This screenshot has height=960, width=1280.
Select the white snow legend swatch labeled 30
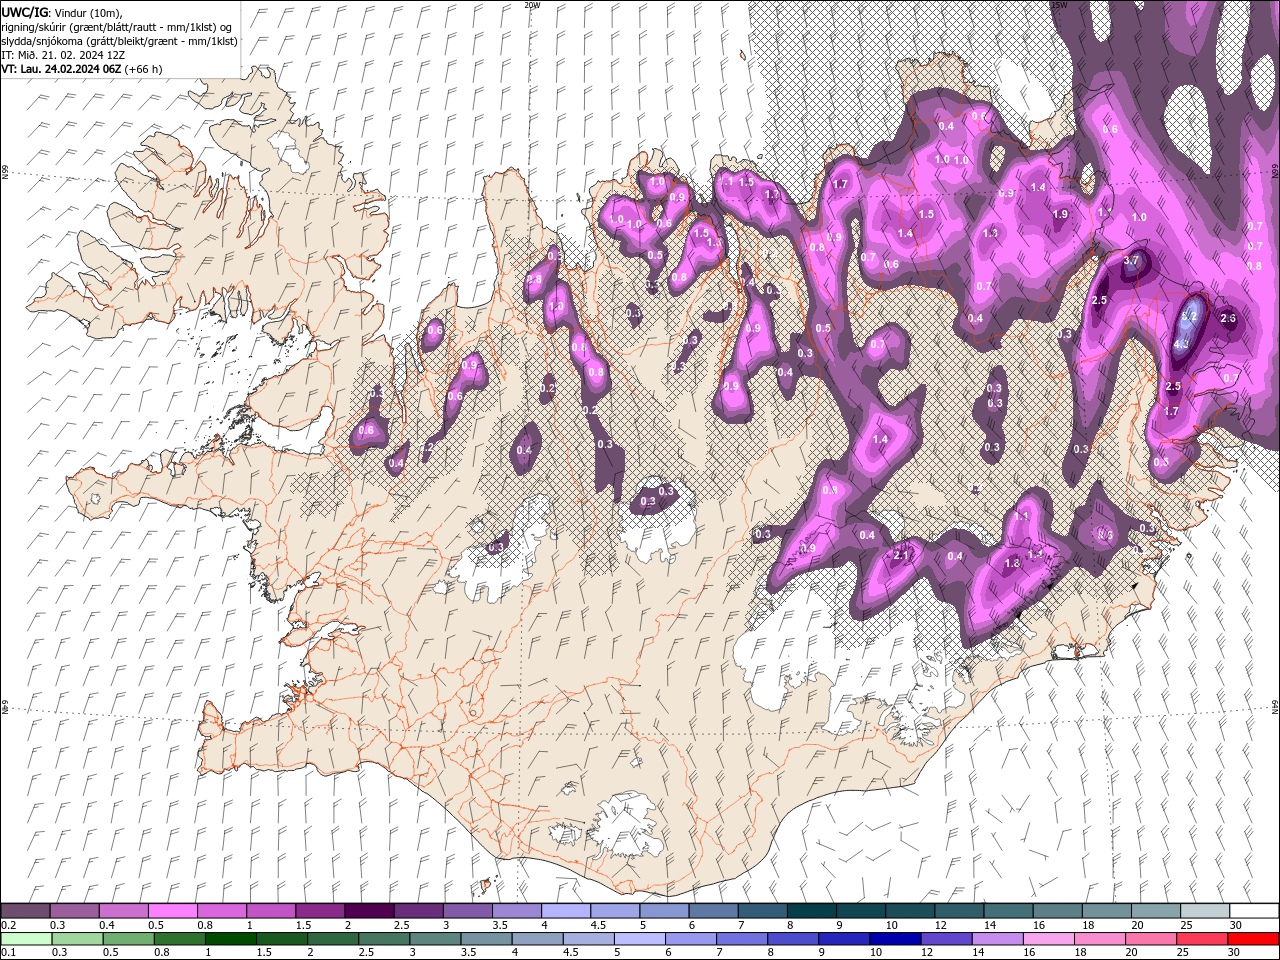click(x=1254, y=911)
